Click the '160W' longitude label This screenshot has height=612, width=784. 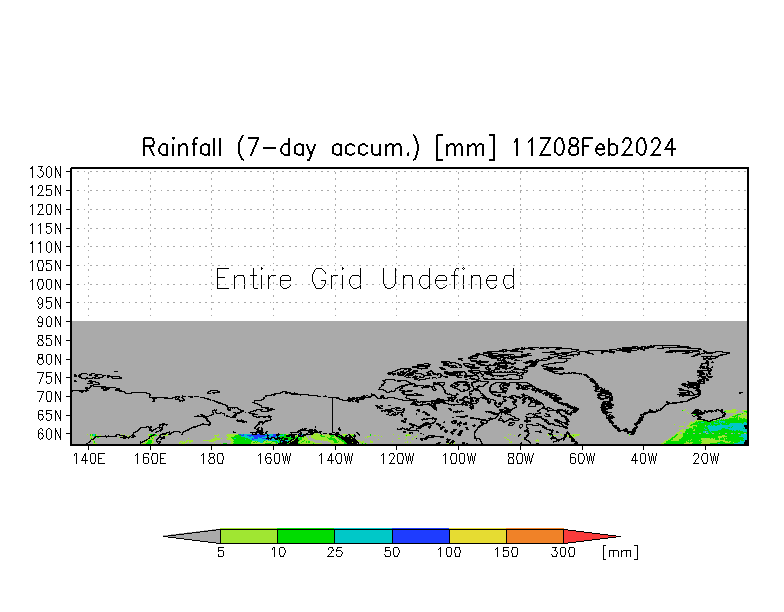tap(274, 458)
